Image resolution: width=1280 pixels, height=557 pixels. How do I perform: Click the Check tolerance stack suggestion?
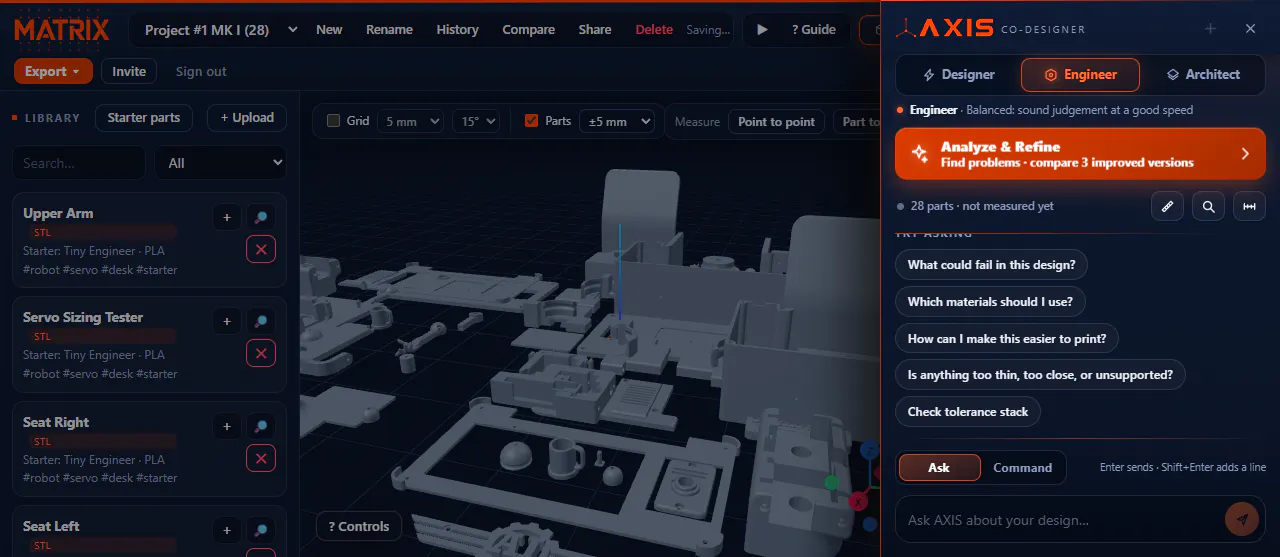click(968, 412)
